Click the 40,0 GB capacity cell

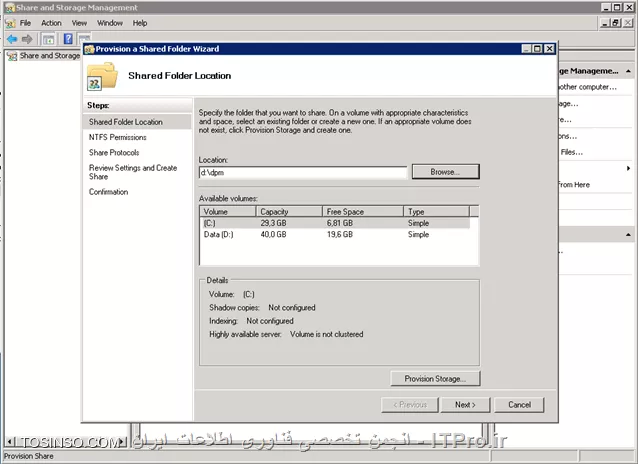click(x=273, y=234)
